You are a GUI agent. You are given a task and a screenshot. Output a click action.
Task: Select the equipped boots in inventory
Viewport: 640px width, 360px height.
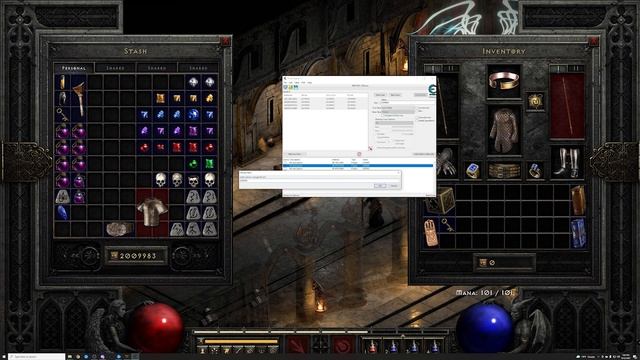pyautogui.click(x=567, y=162)
